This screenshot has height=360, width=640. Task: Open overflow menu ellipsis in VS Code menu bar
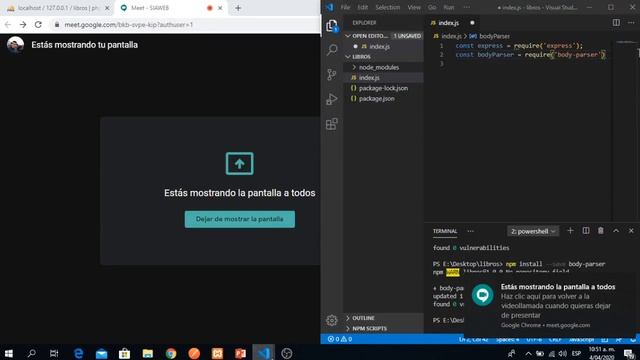click(467, 7)
